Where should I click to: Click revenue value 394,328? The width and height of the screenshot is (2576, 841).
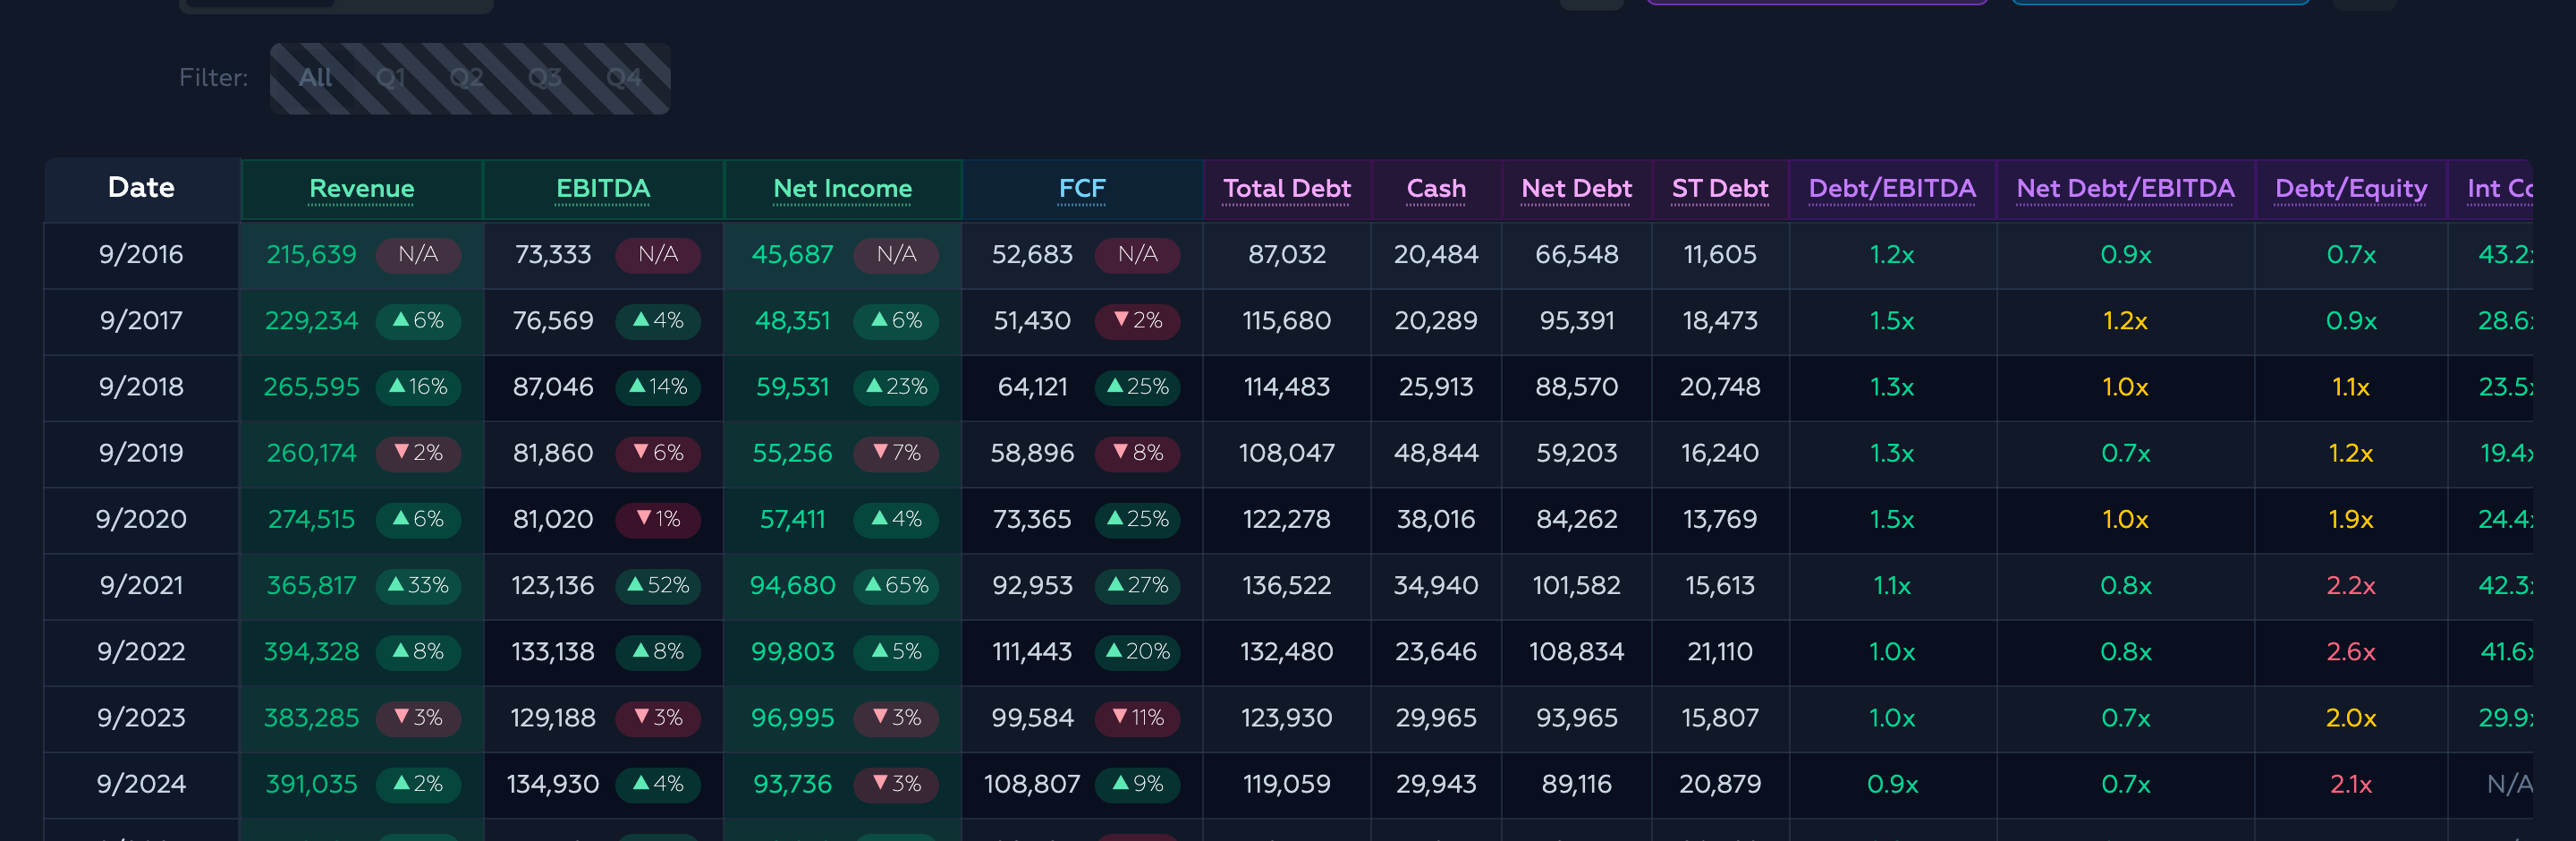tap(311, 651)
